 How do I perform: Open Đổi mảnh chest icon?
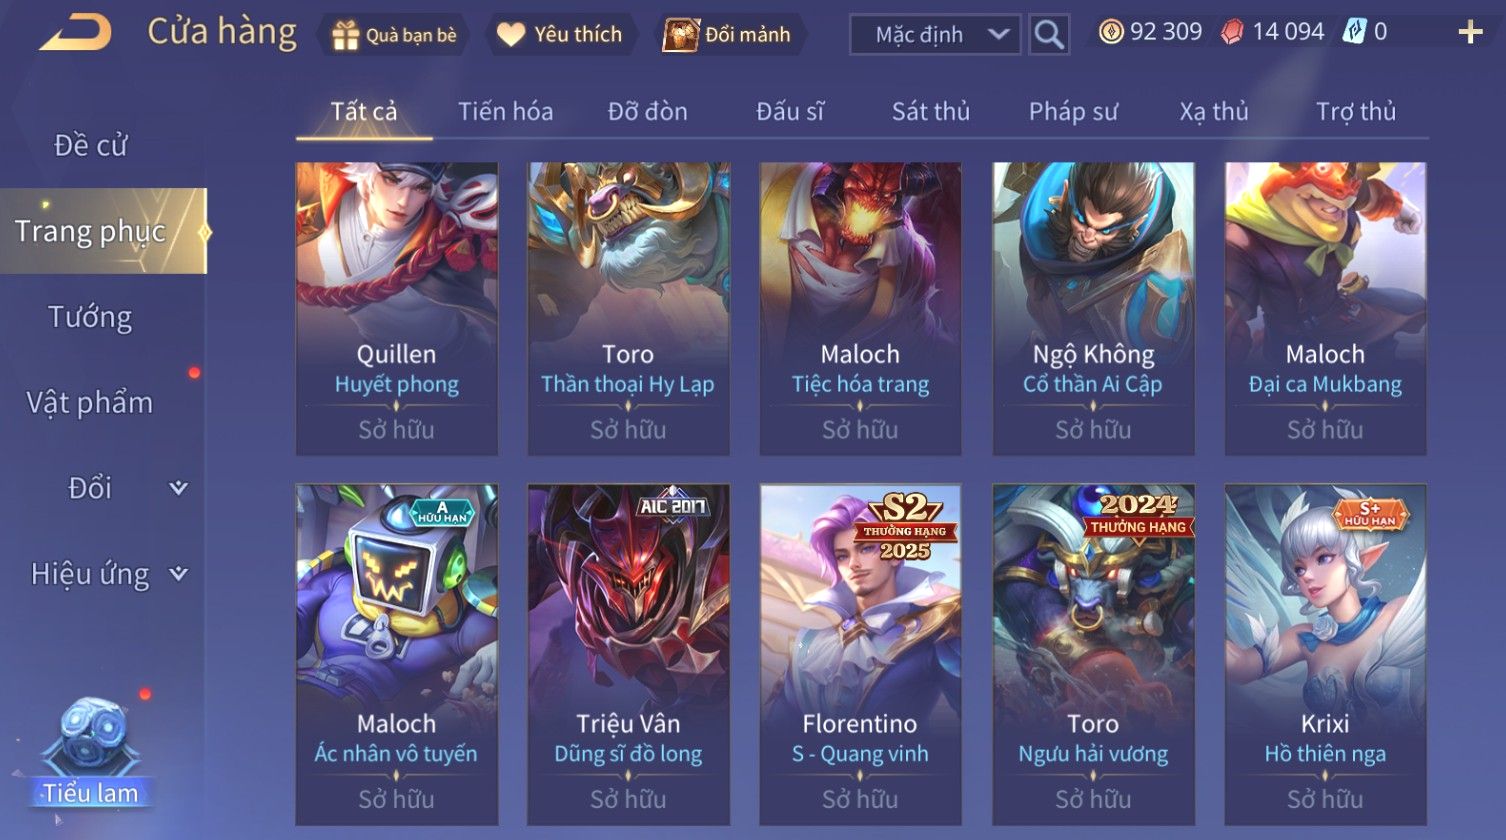[680, 35]
